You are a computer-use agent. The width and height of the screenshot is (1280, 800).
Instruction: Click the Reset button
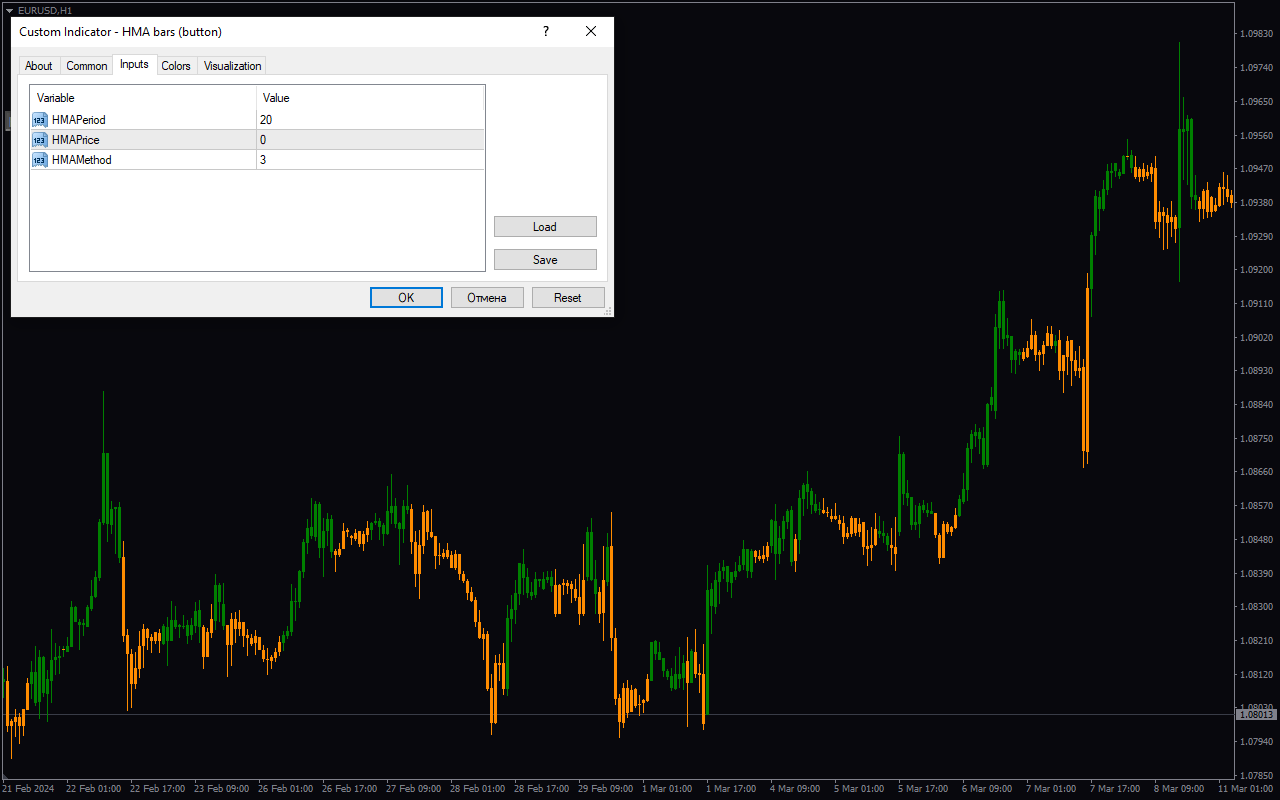coord(568,298)
